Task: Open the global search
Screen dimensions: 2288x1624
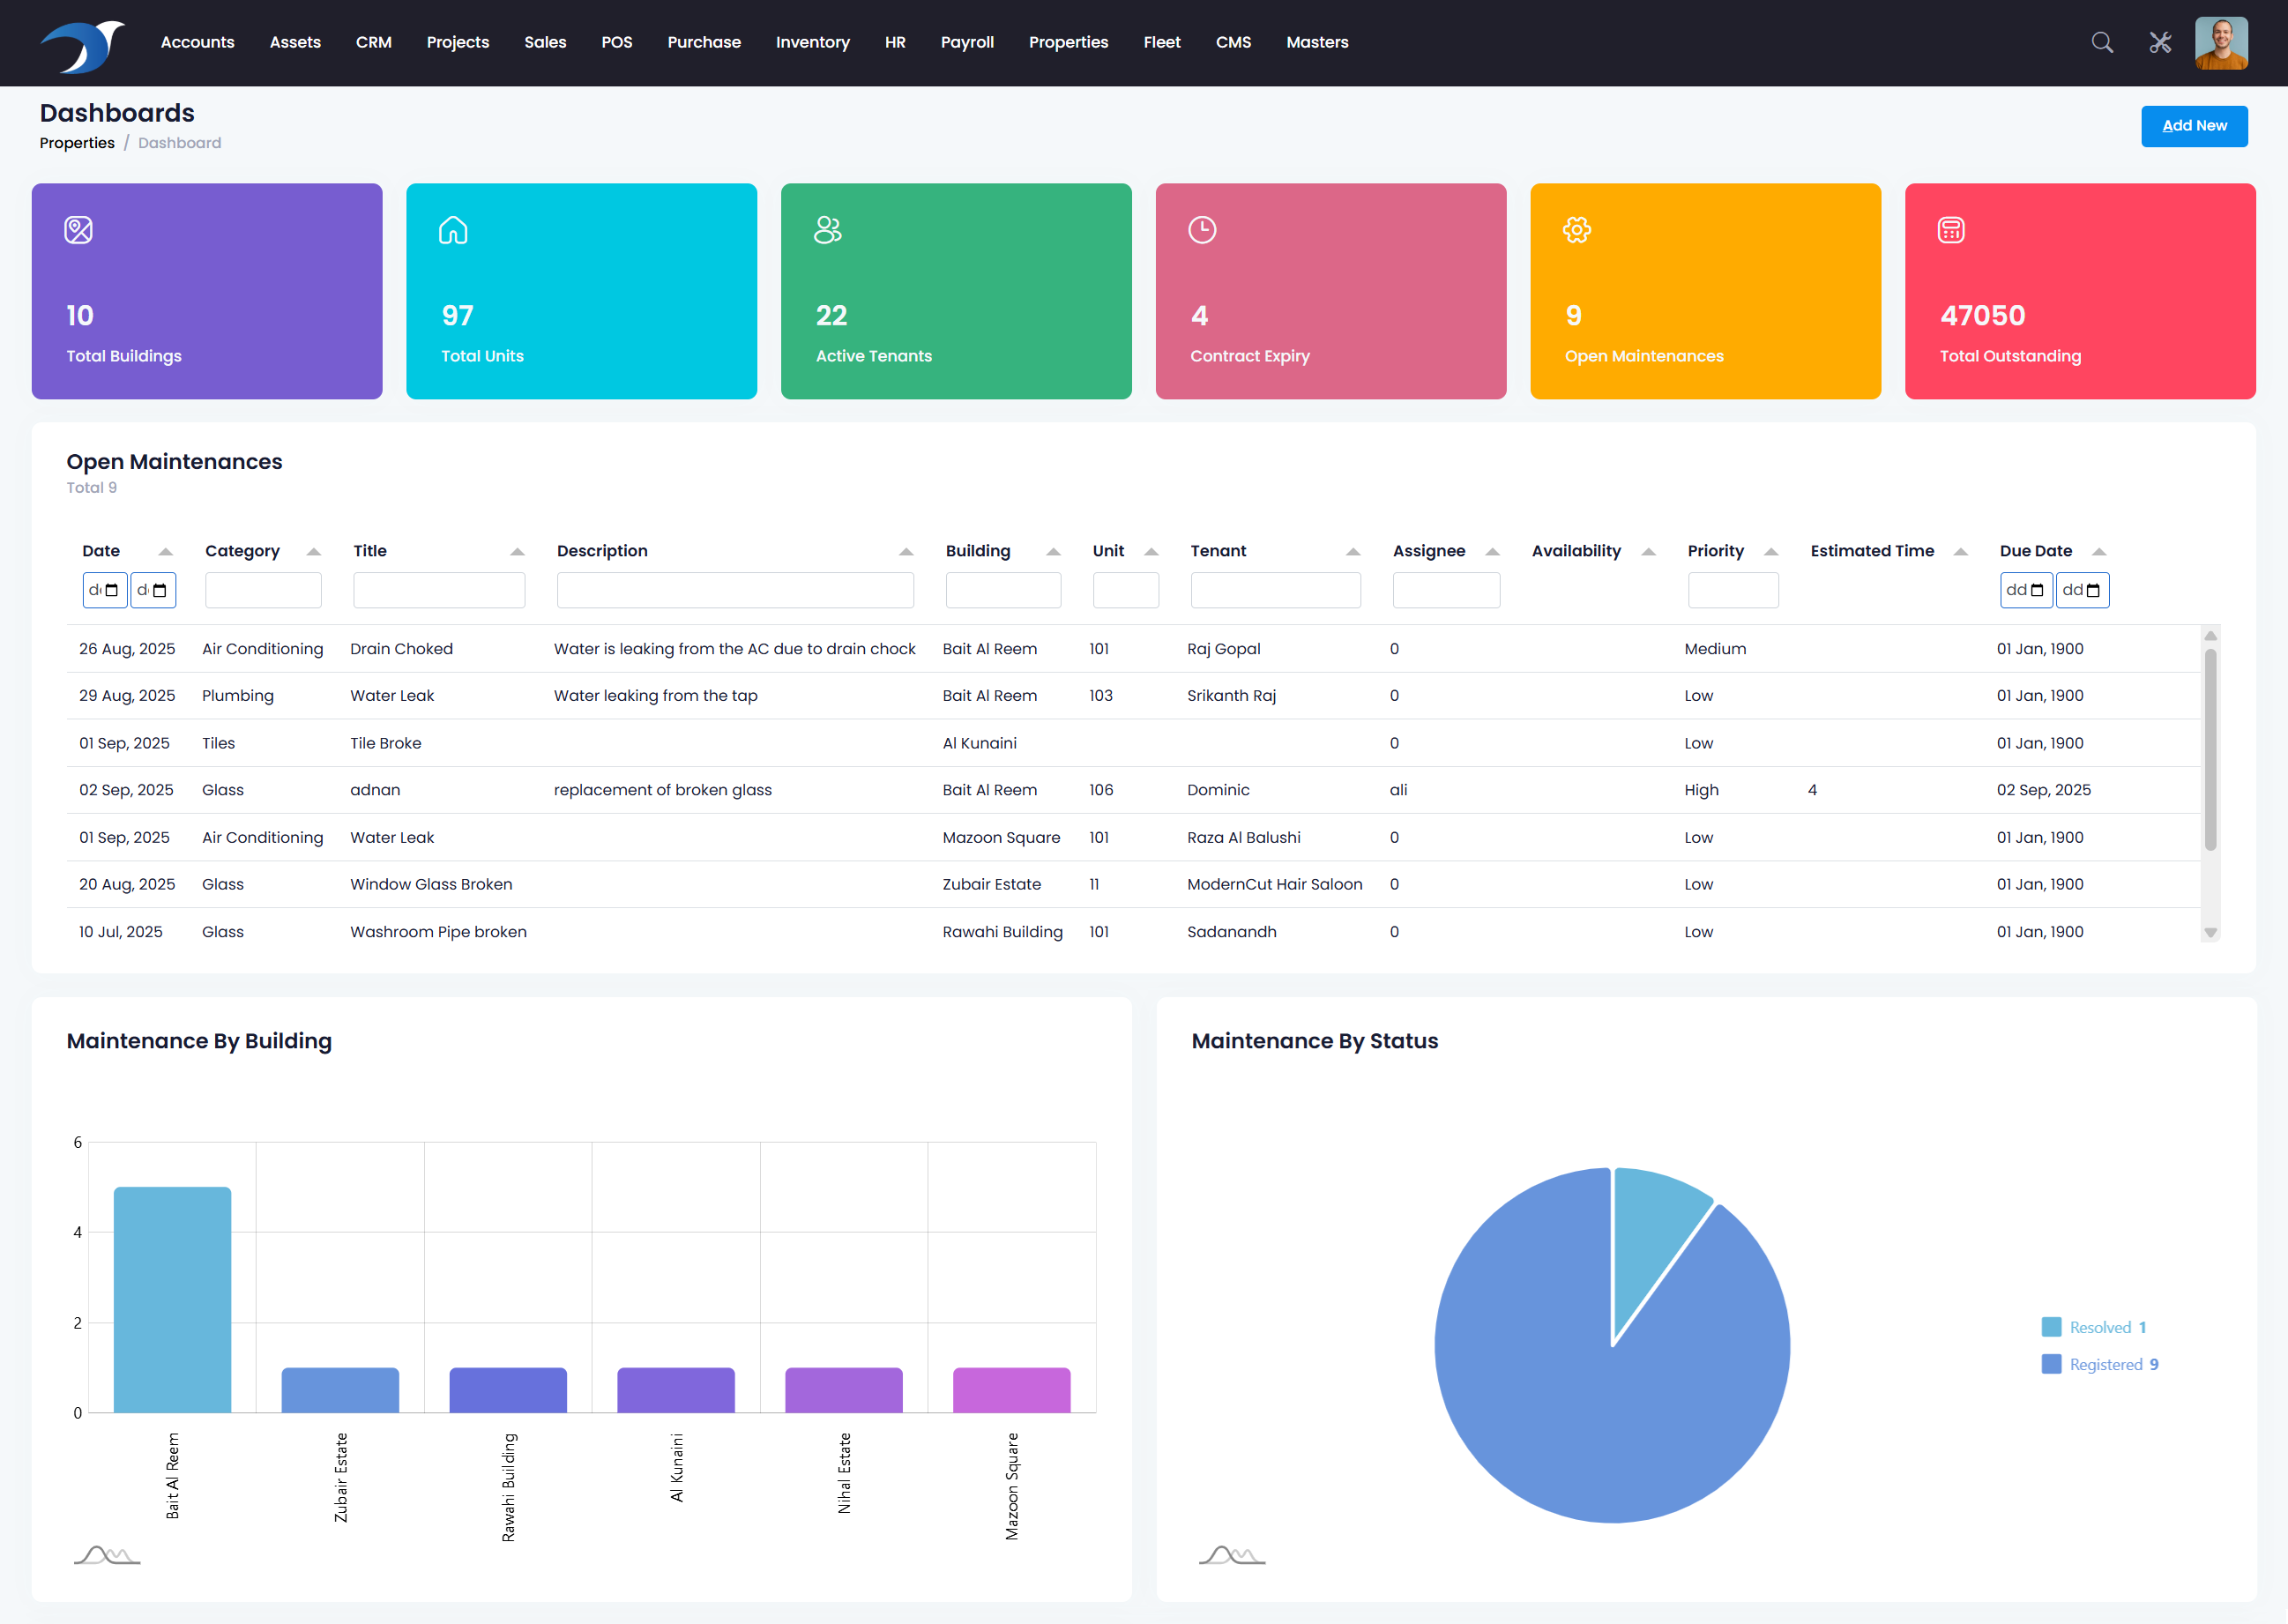Action: click(x=2101, y=43)
